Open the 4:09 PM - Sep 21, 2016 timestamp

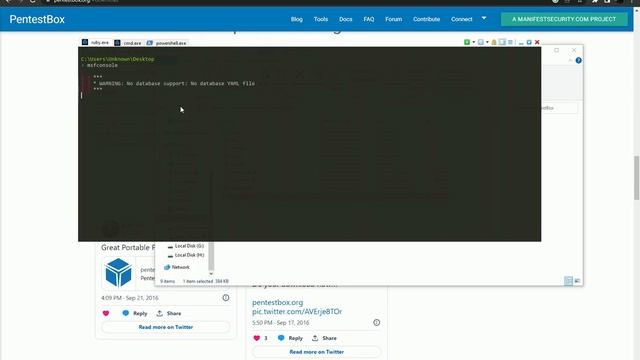pyautogui.click(x=129, y=298)
